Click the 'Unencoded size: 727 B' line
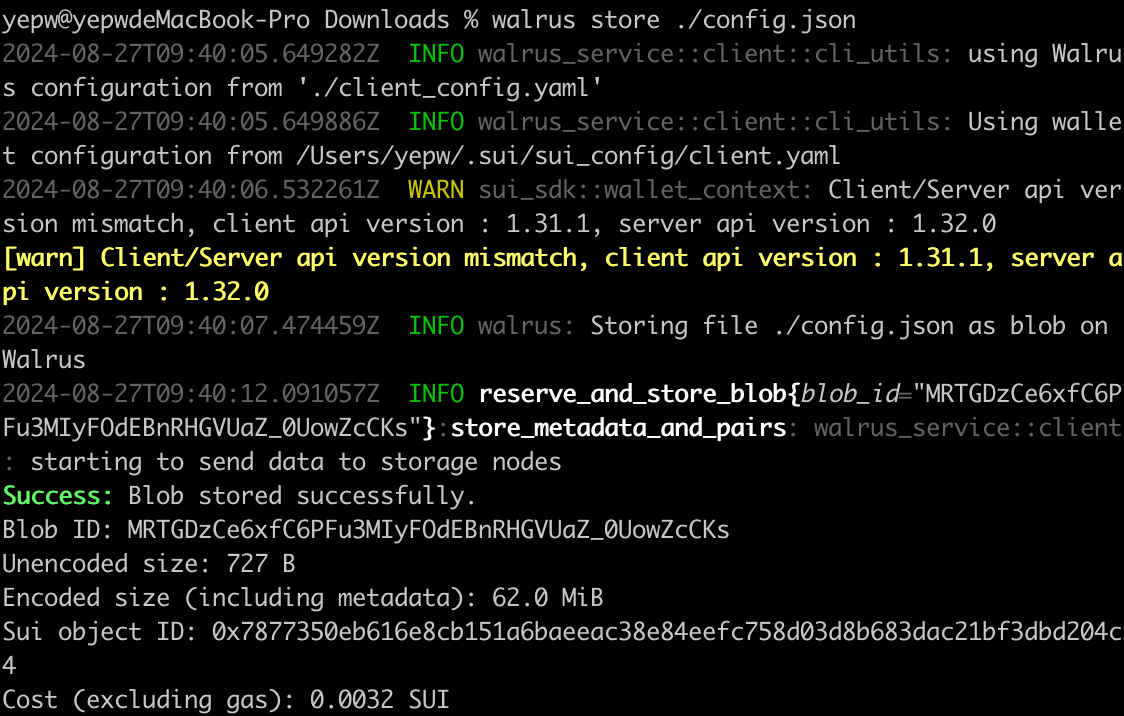 tap(149, 564)
